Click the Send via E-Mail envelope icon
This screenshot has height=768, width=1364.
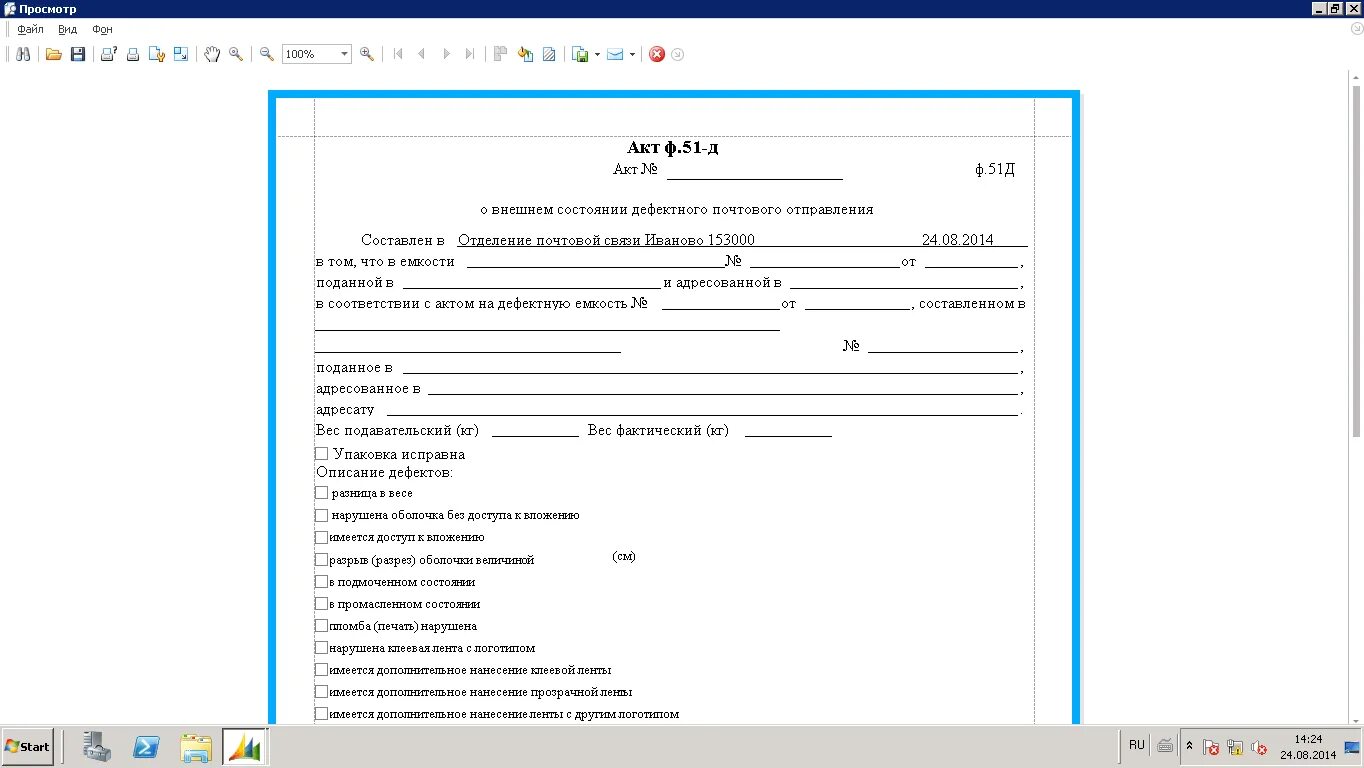click(615, 54)
